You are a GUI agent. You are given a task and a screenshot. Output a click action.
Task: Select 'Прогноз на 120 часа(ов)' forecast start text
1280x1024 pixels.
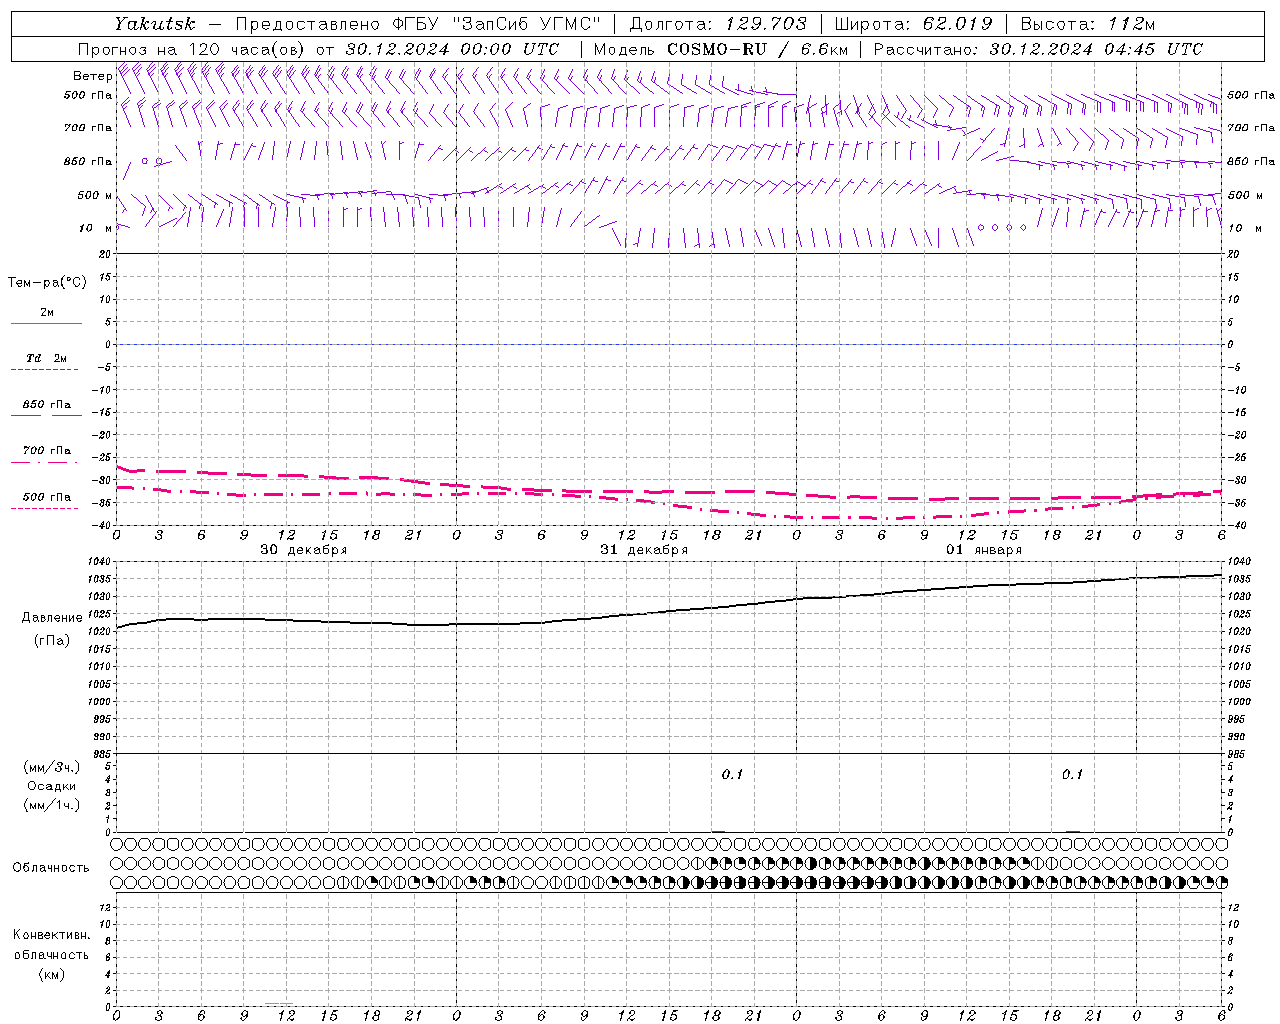coord(193,49)
